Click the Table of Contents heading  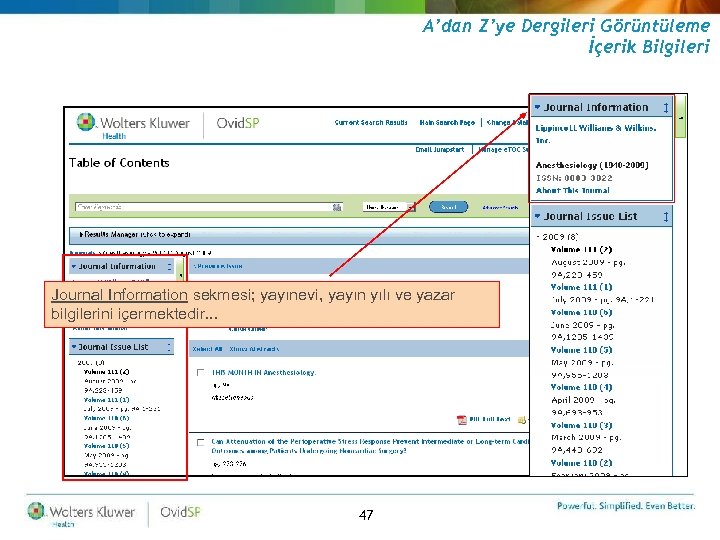tap(119, 163)
